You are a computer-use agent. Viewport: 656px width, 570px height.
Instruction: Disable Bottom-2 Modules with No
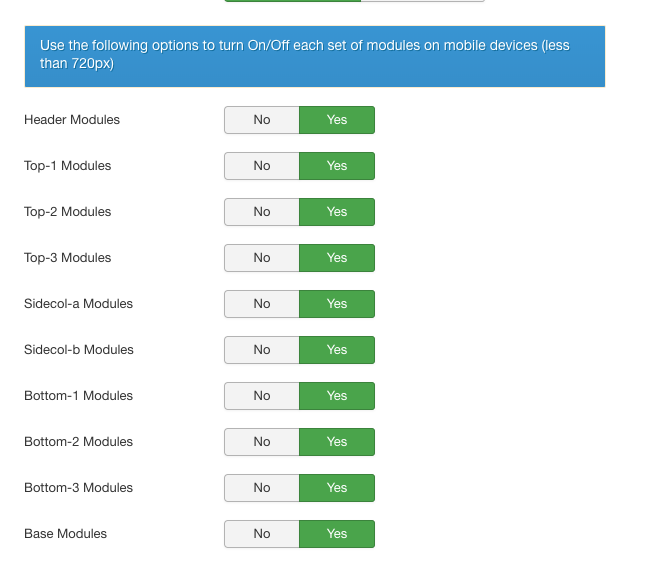point(262,442)
